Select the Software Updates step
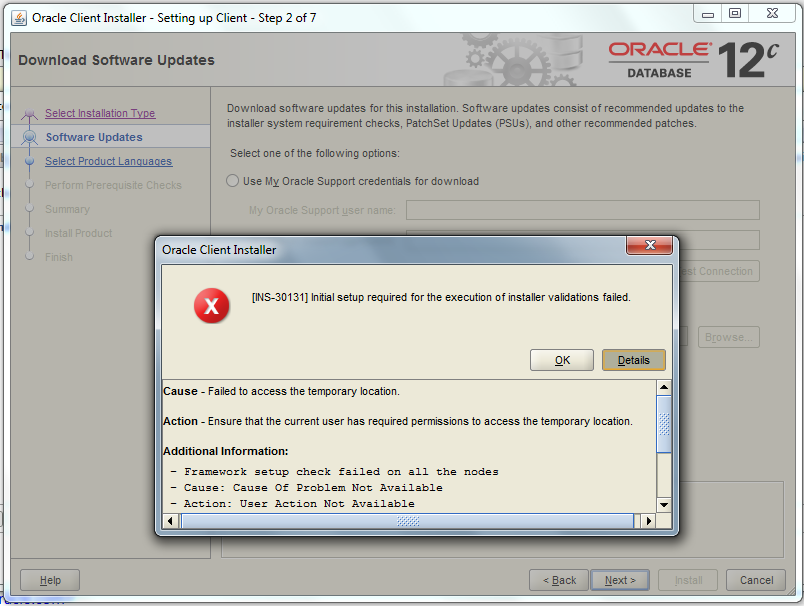The width and height of the screenshot is (807, 606). pyautogui.click(x=94, y=137)
